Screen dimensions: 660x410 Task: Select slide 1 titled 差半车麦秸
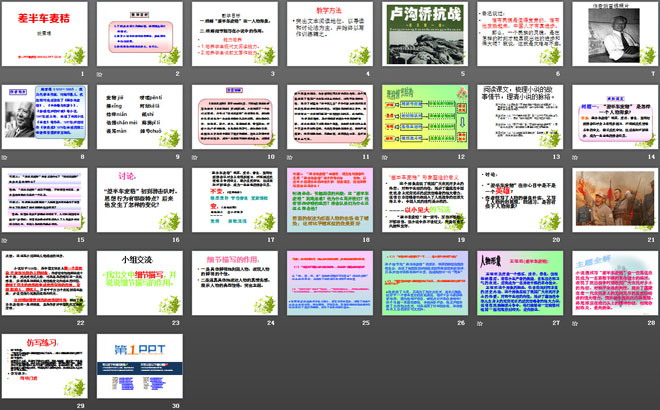[x=45, y=34]
